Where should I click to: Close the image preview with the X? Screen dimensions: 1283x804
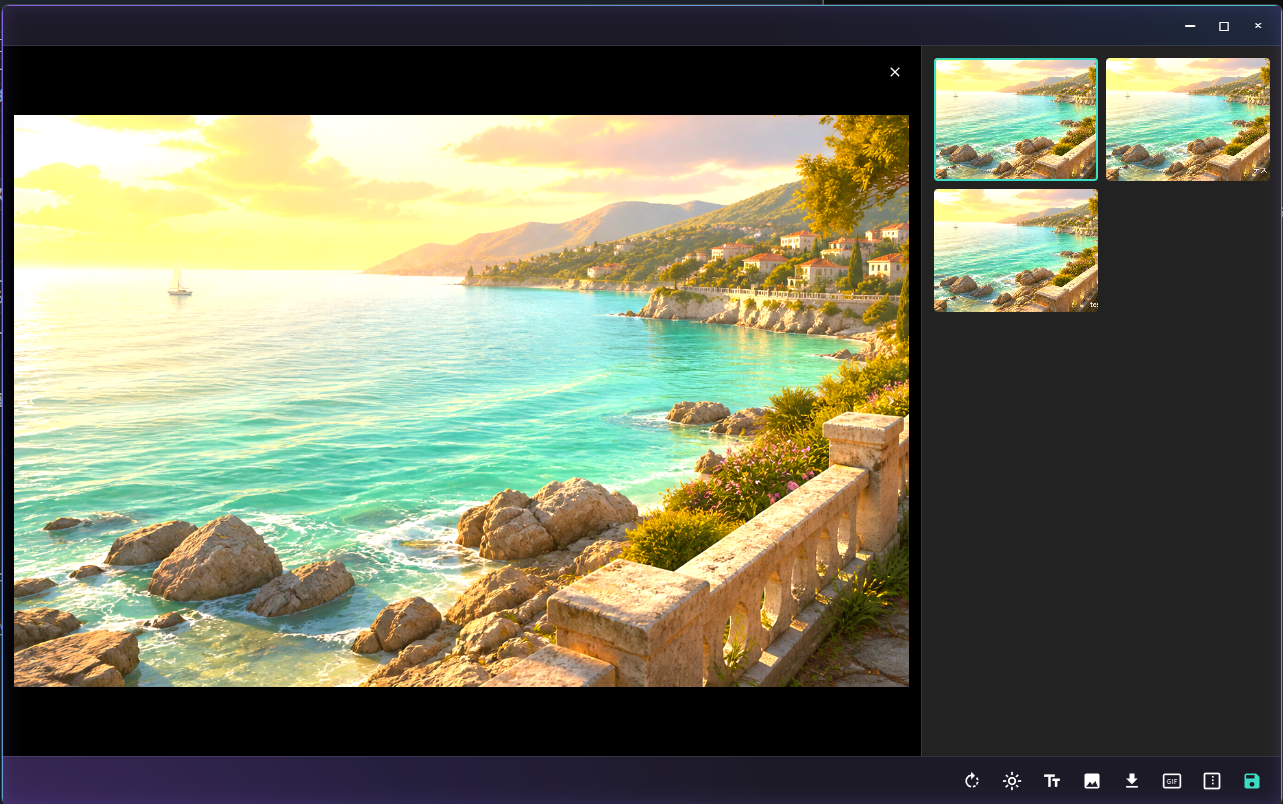click(895, 72)
